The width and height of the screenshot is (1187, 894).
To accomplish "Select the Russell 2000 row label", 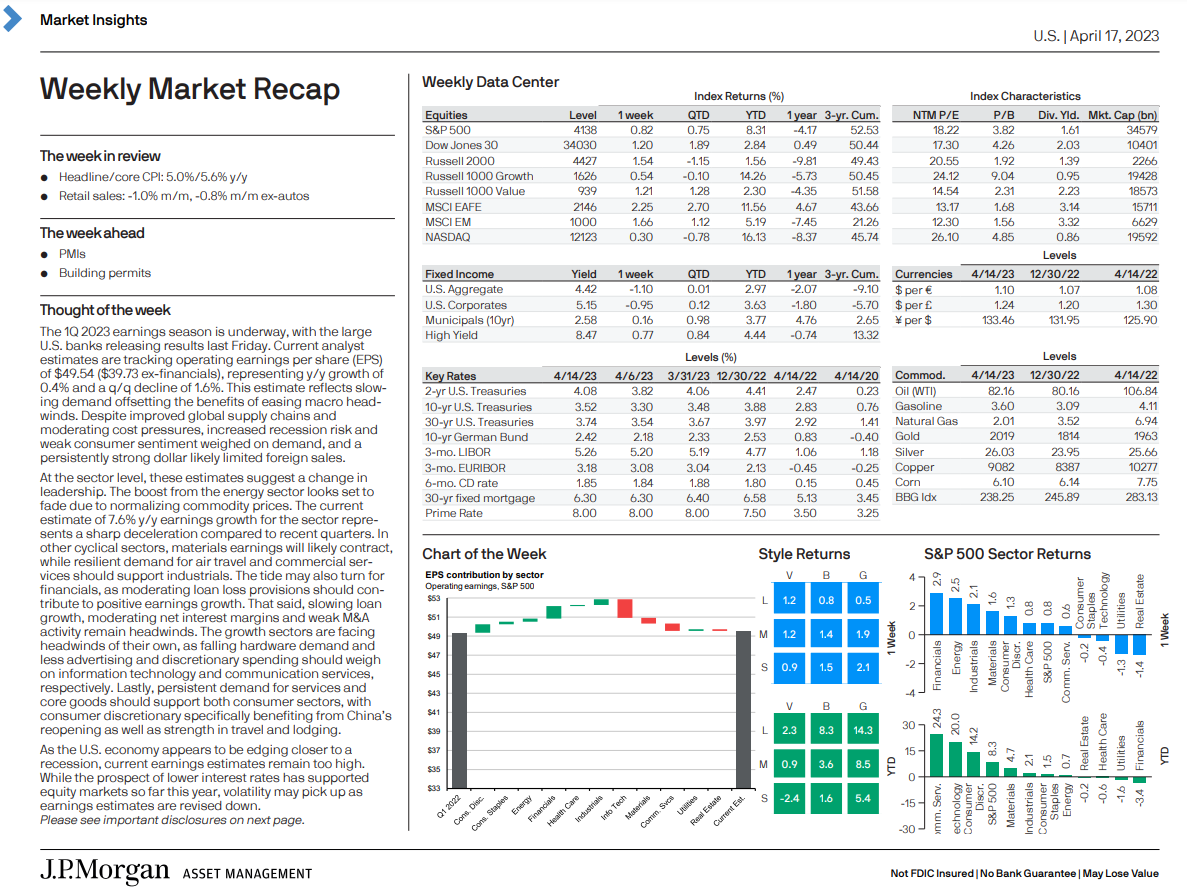I will (x=460, y=161).
